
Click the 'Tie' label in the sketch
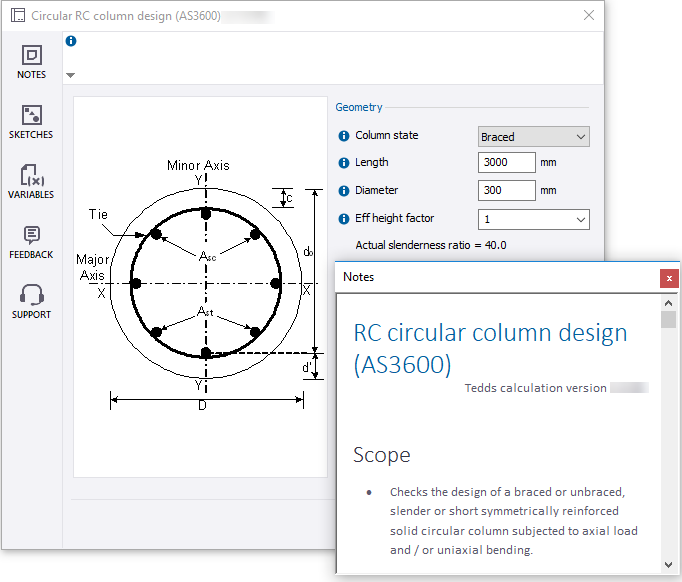[98, 214]
